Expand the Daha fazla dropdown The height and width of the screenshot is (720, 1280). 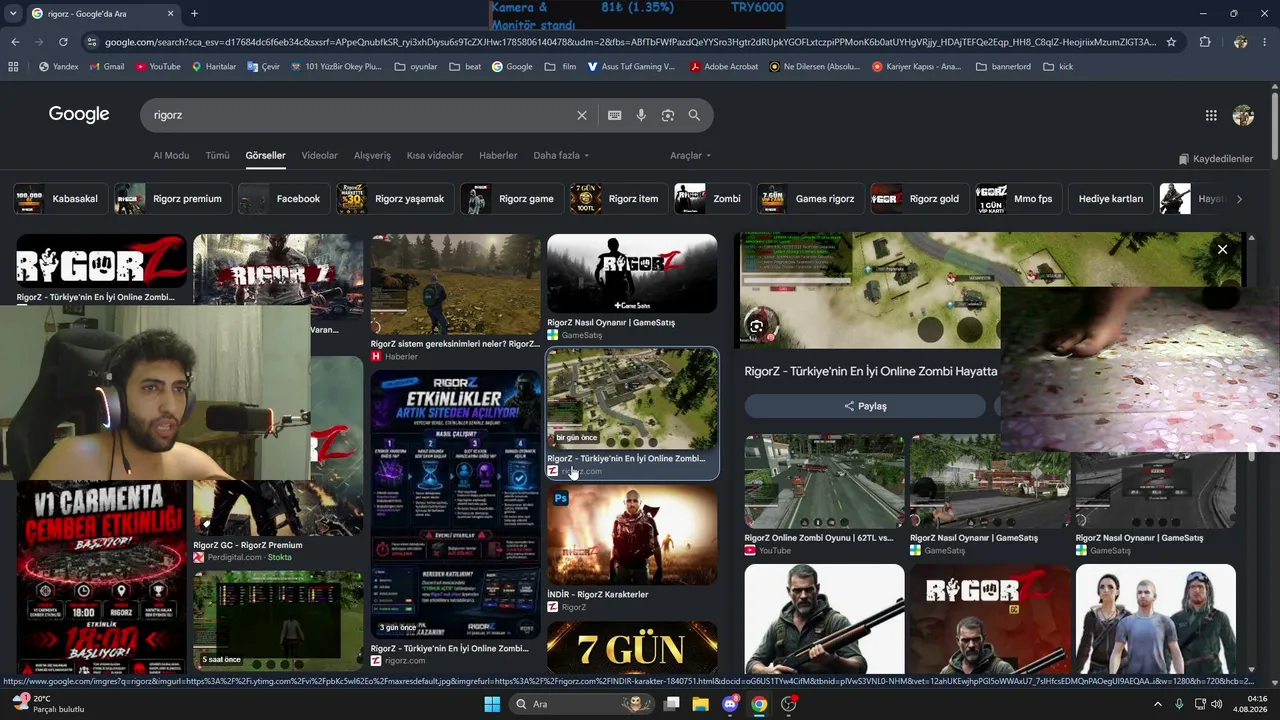pyautogui.click(x=561, y=156)
